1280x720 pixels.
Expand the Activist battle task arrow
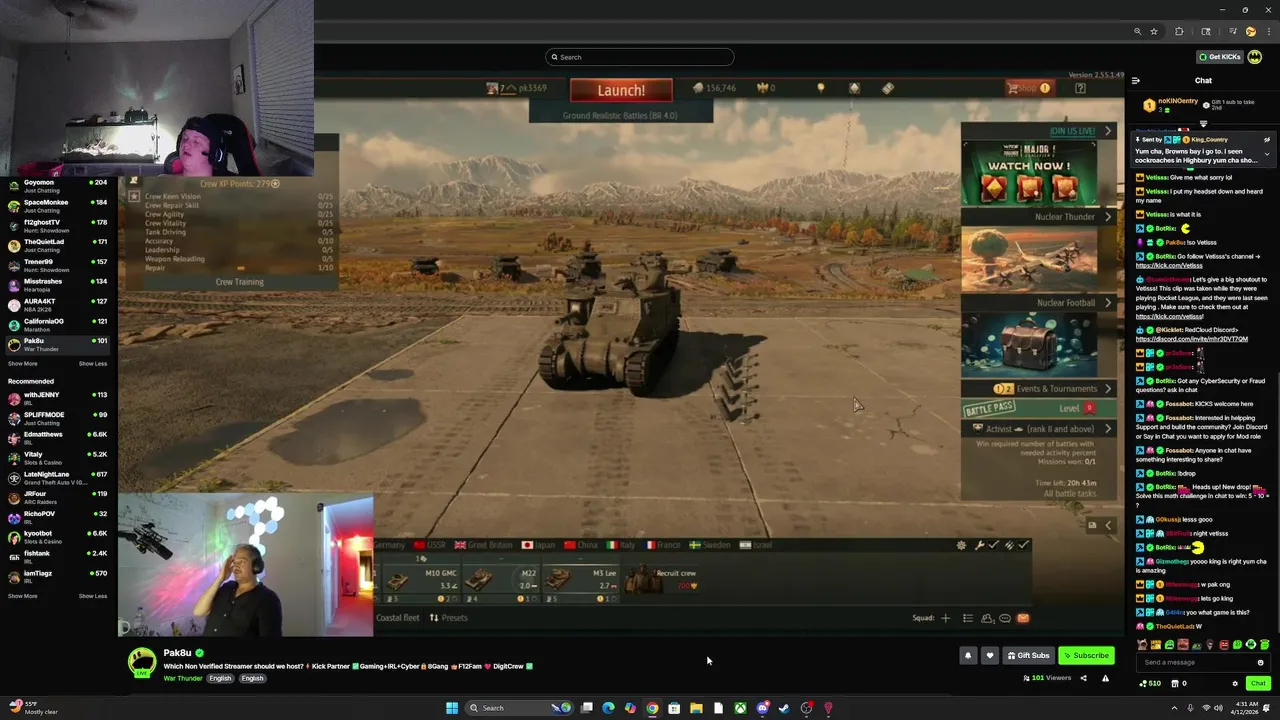pos(1108,429)
